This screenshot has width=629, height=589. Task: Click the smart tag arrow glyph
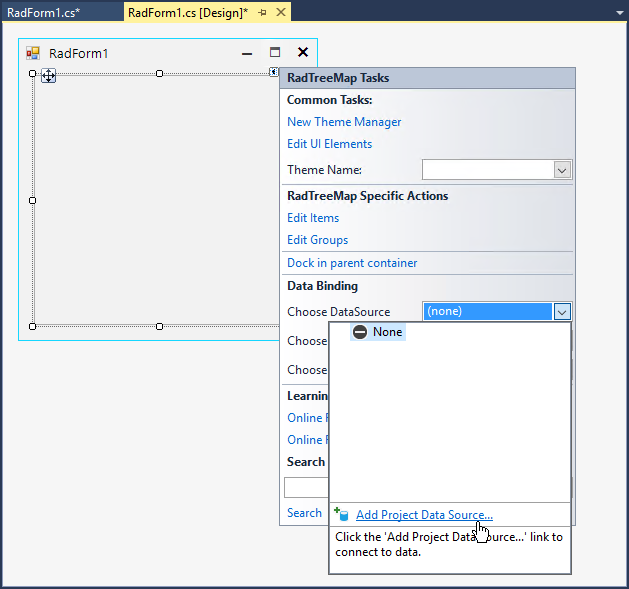coord(274,72)
